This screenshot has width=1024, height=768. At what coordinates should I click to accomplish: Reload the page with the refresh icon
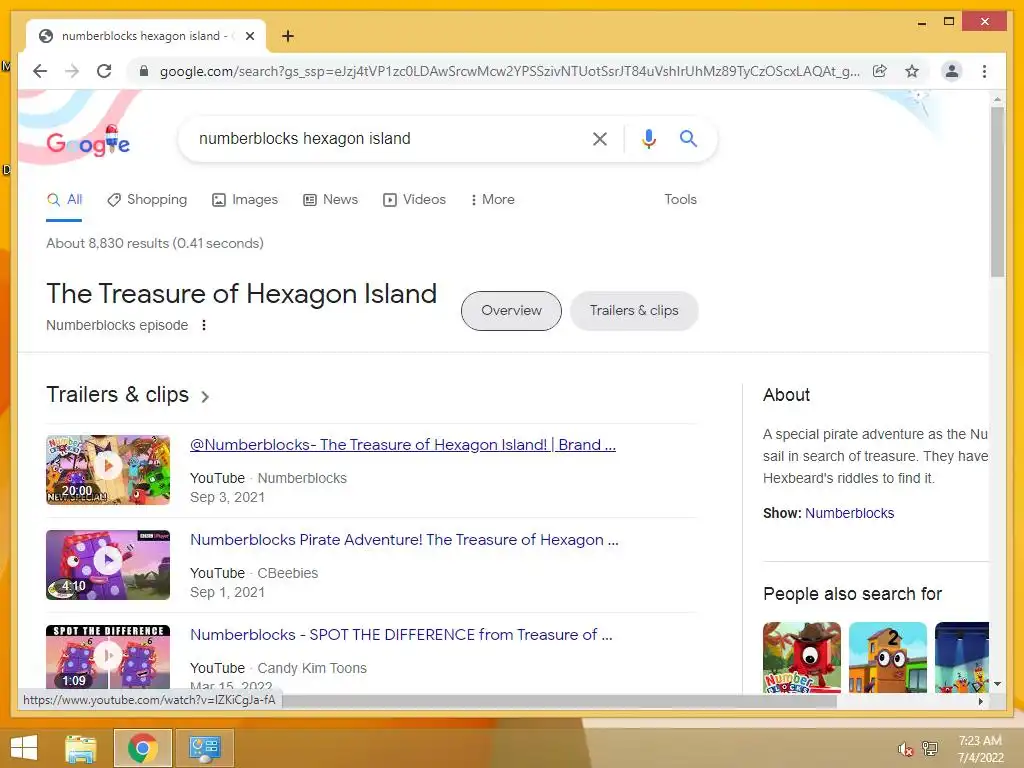(x=104, y=71)
